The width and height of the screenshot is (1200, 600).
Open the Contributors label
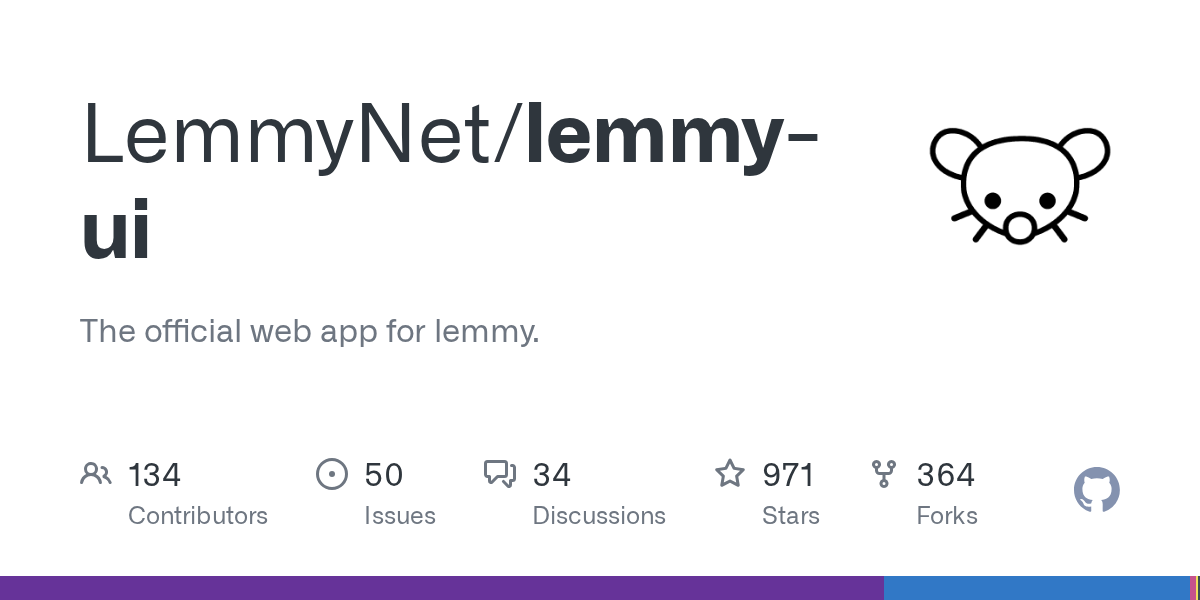pos(198,516)
